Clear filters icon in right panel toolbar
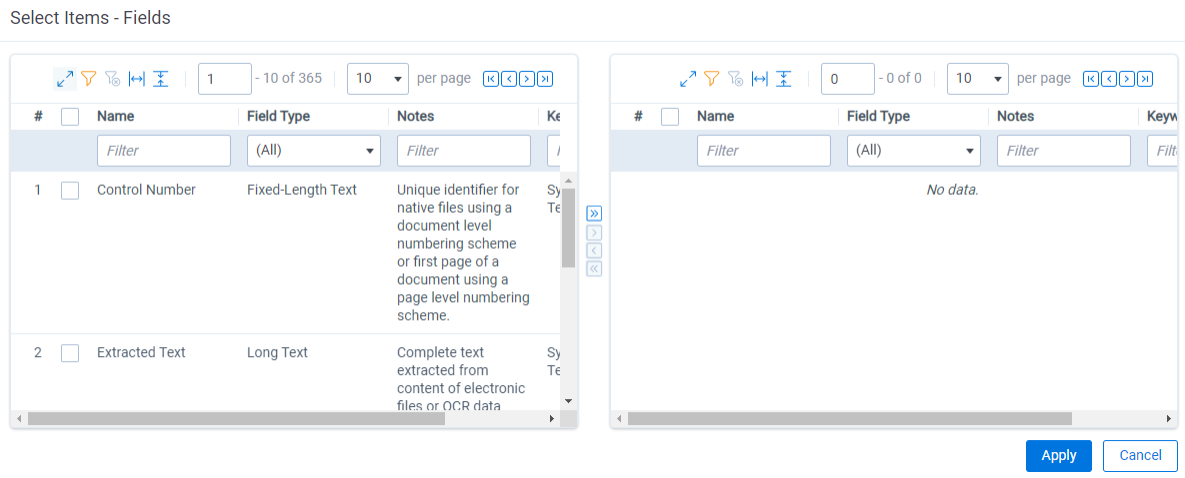The width and height of the screenshot is (1185, 478). [735, 78]
